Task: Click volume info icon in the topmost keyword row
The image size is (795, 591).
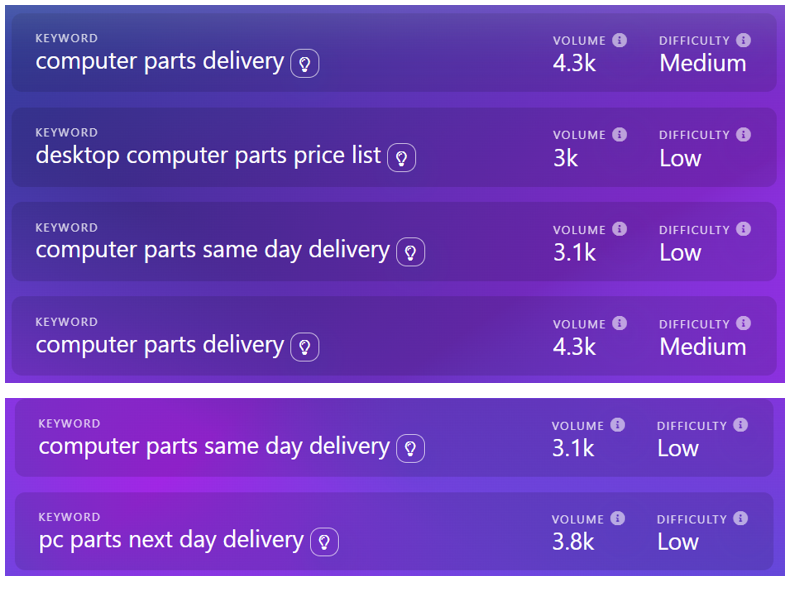Action: [x=619, y=41]
